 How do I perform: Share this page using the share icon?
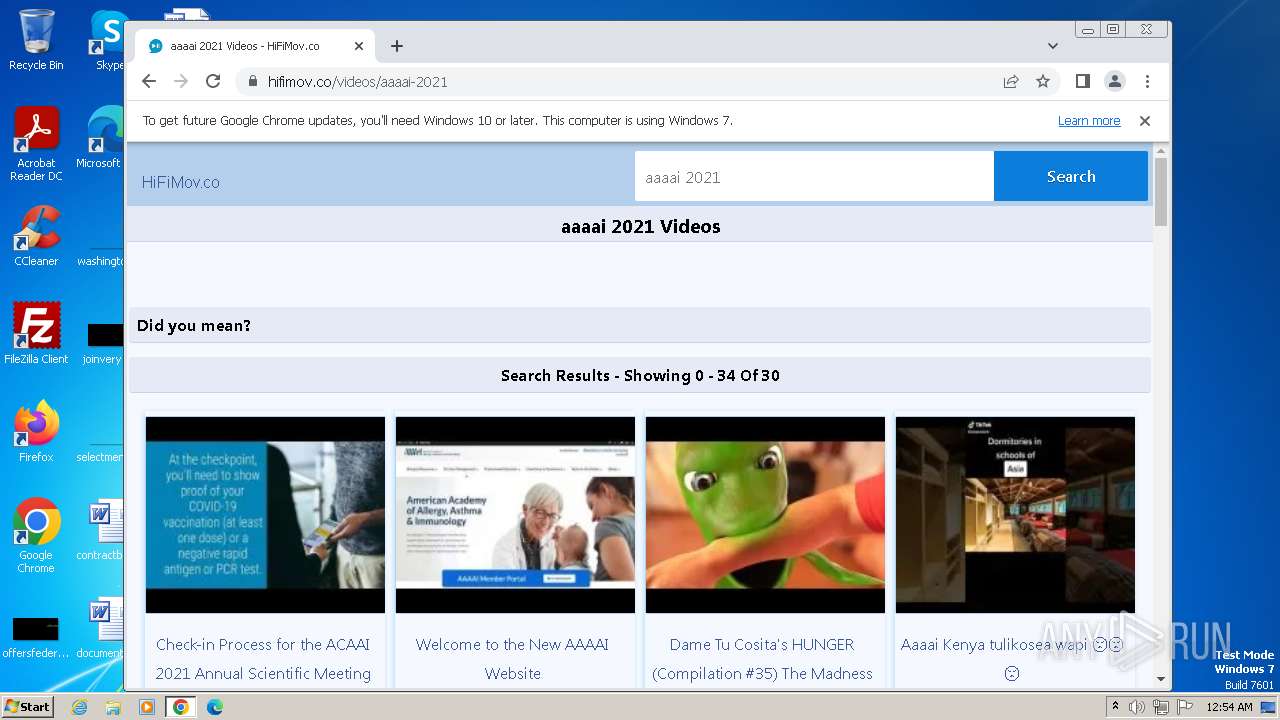tap(1011, 81)
